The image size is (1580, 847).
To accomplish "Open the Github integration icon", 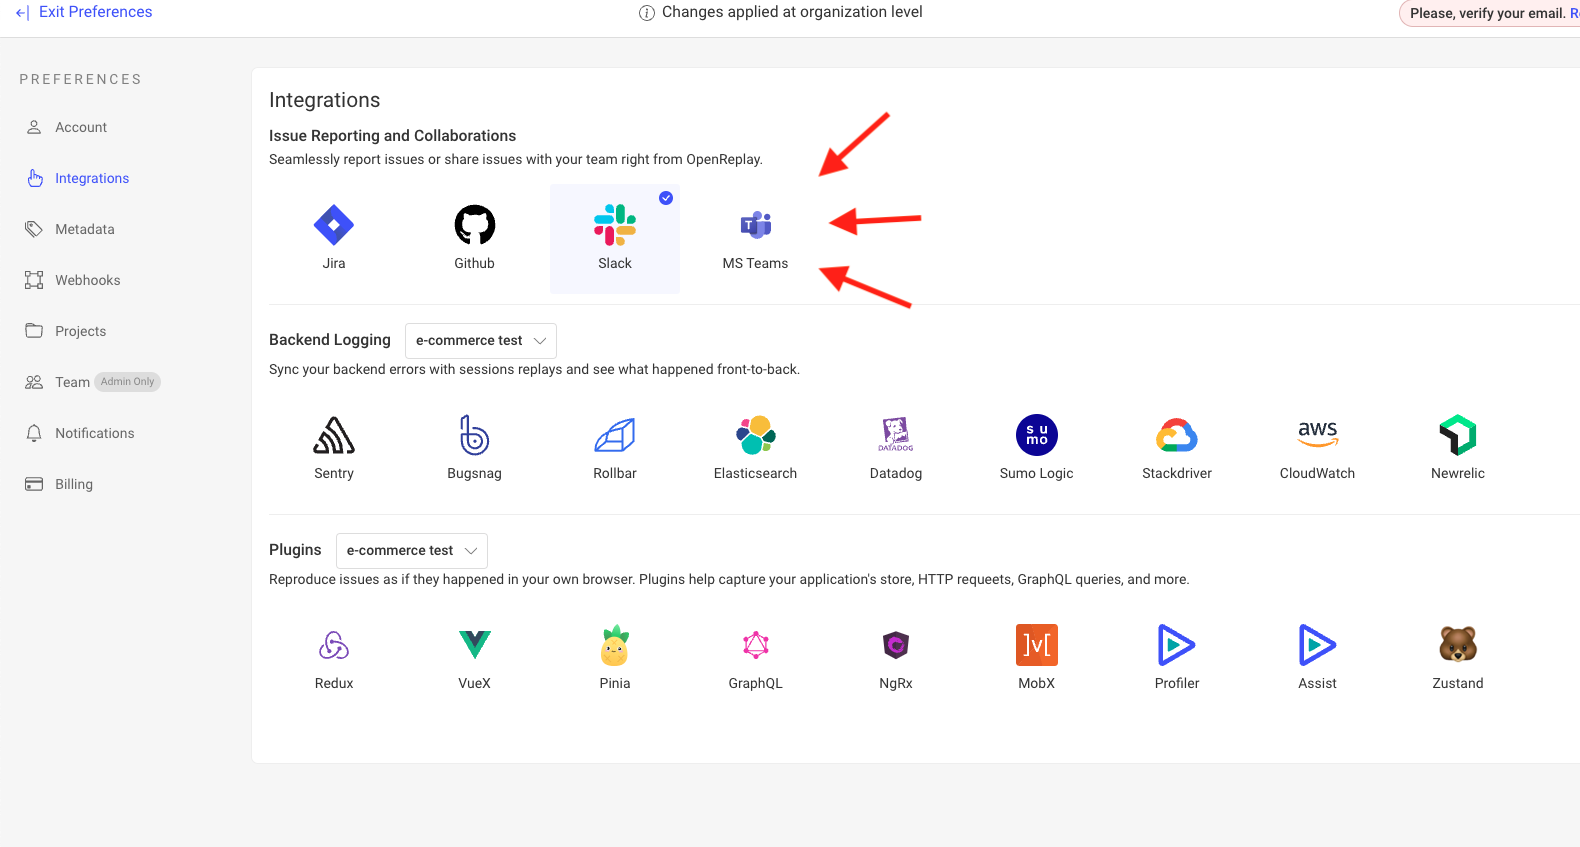I will pyautogui.click(x=475, y=225).
